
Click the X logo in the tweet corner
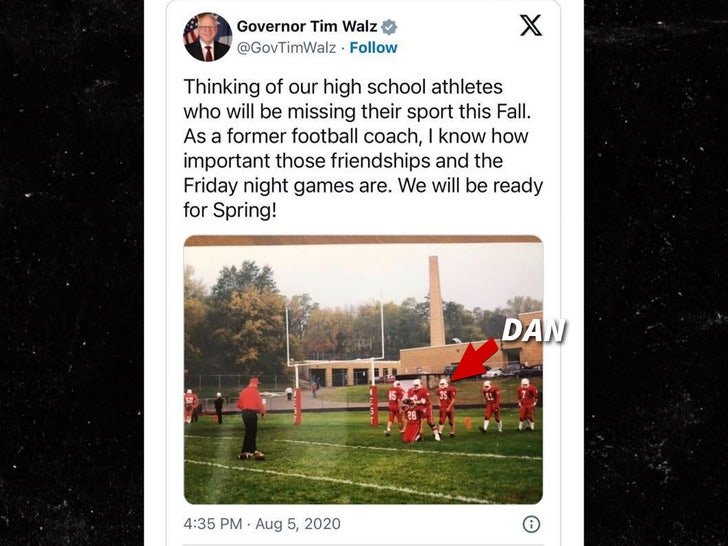click(x=531, y=25)
